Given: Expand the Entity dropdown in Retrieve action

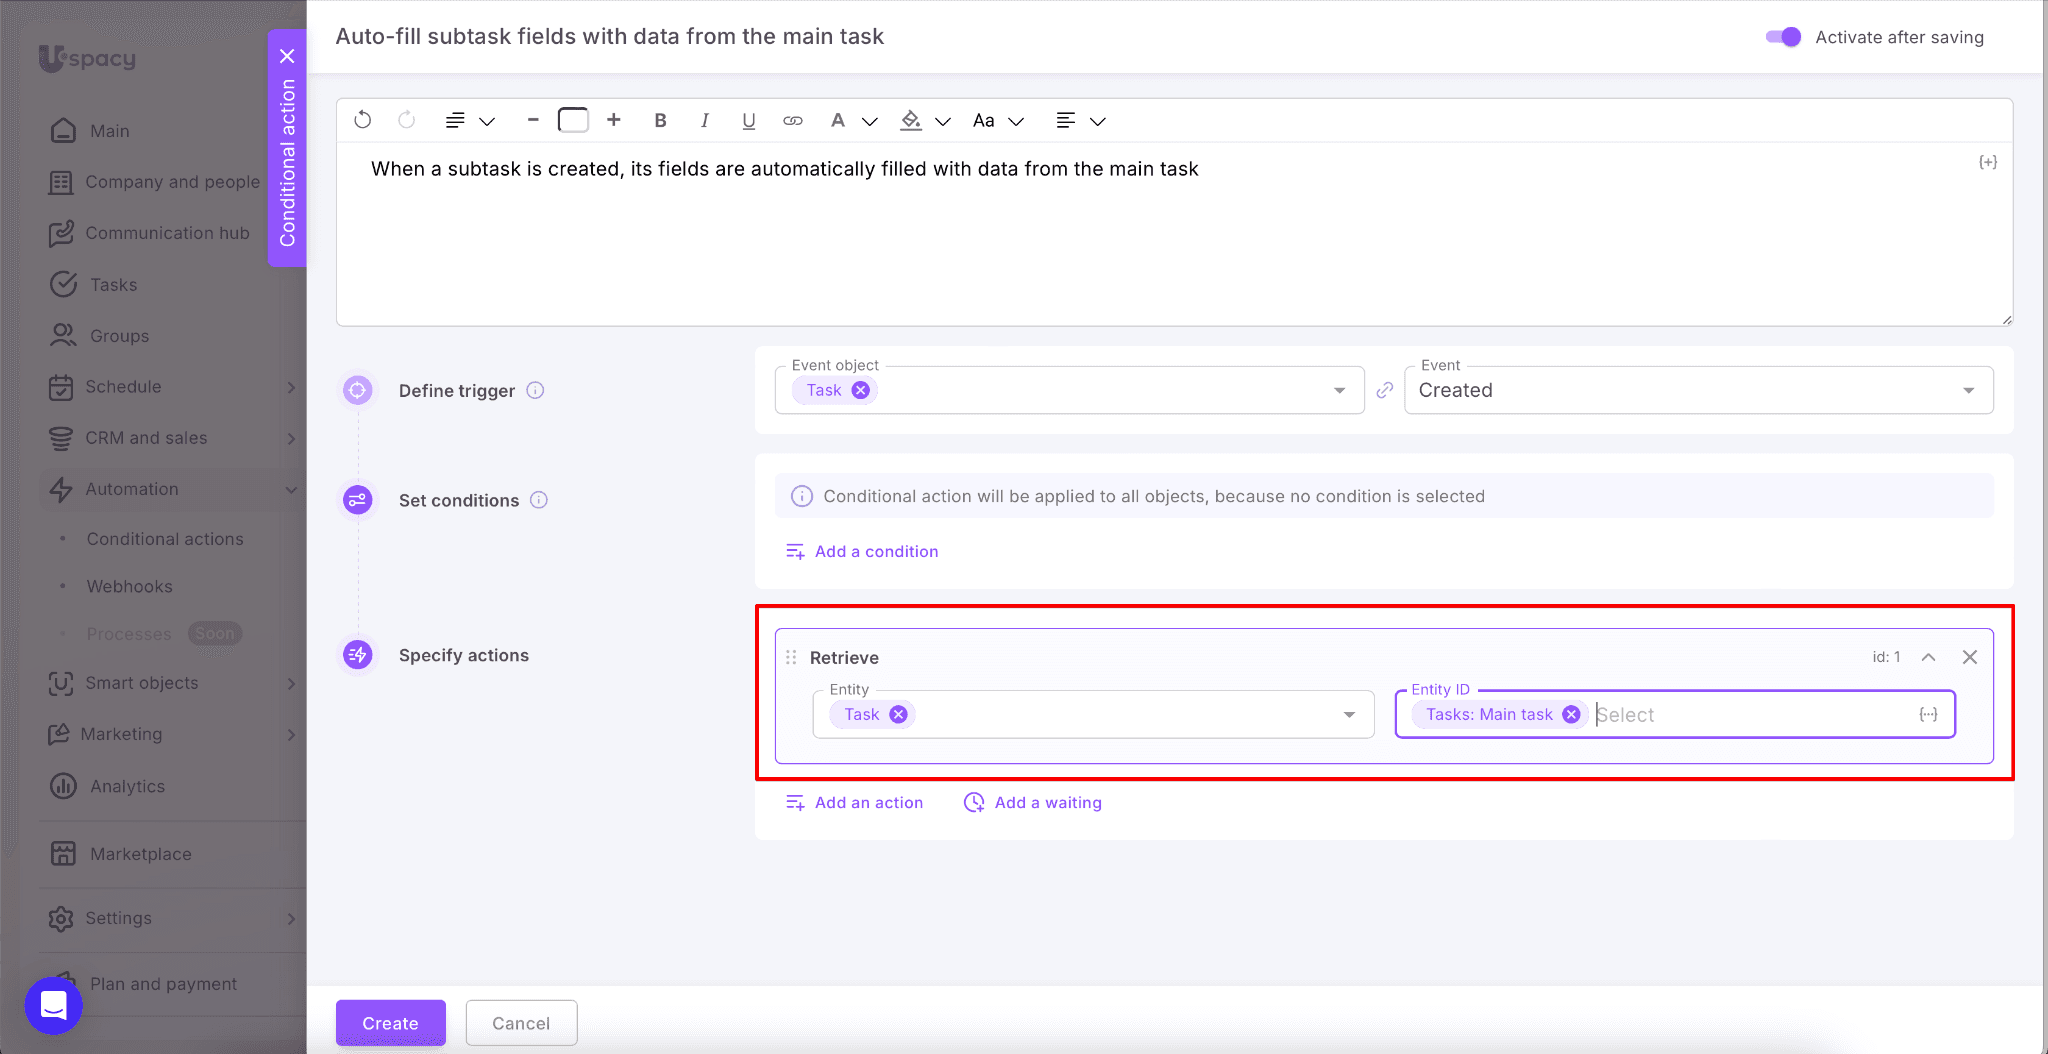Looking at the screenshot, I should [1349, 714].
